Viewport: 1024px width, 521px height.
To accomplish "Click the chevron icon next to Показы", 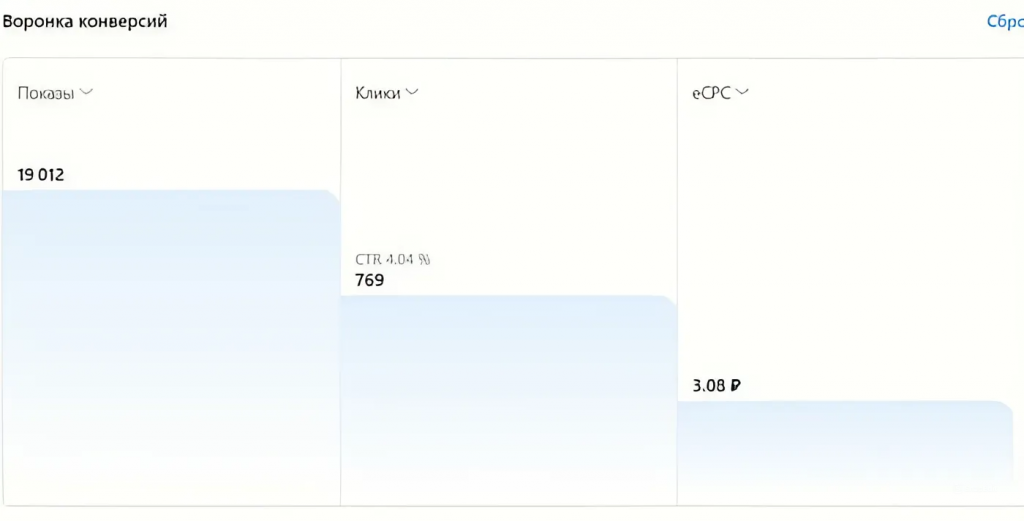I will (x=86, y=92).
